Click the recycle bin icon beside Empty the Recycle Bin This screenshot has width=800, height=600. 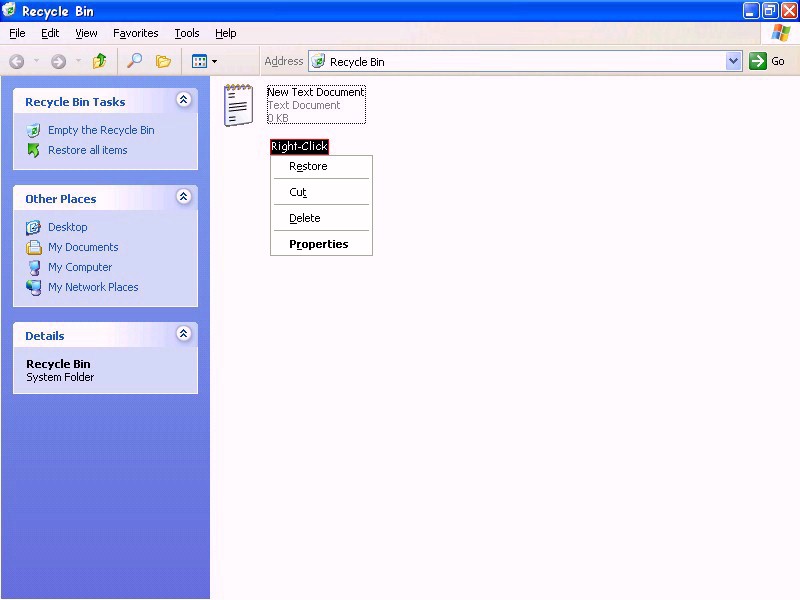click(x=33, y=131)
